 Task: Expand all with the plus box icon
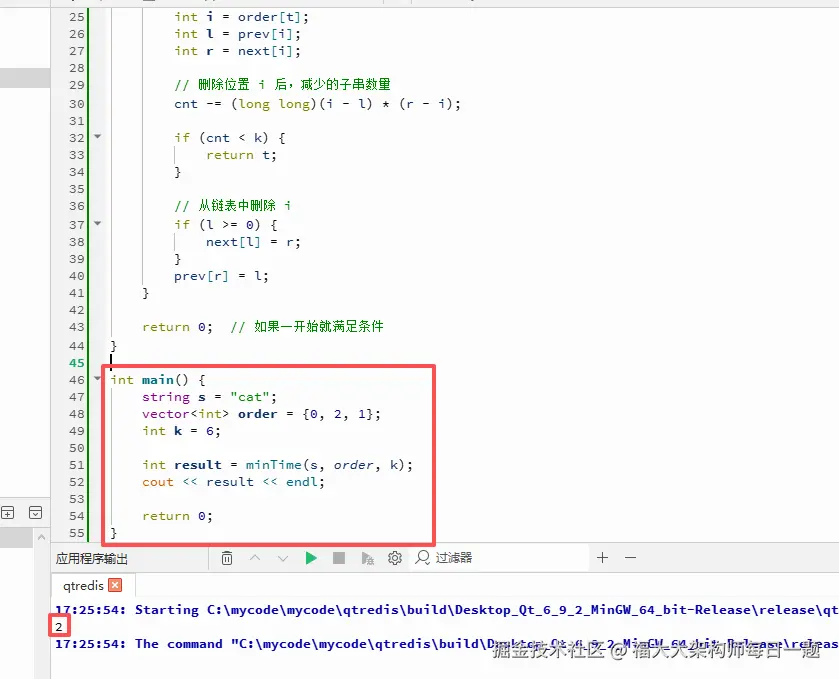click(7, 513)
